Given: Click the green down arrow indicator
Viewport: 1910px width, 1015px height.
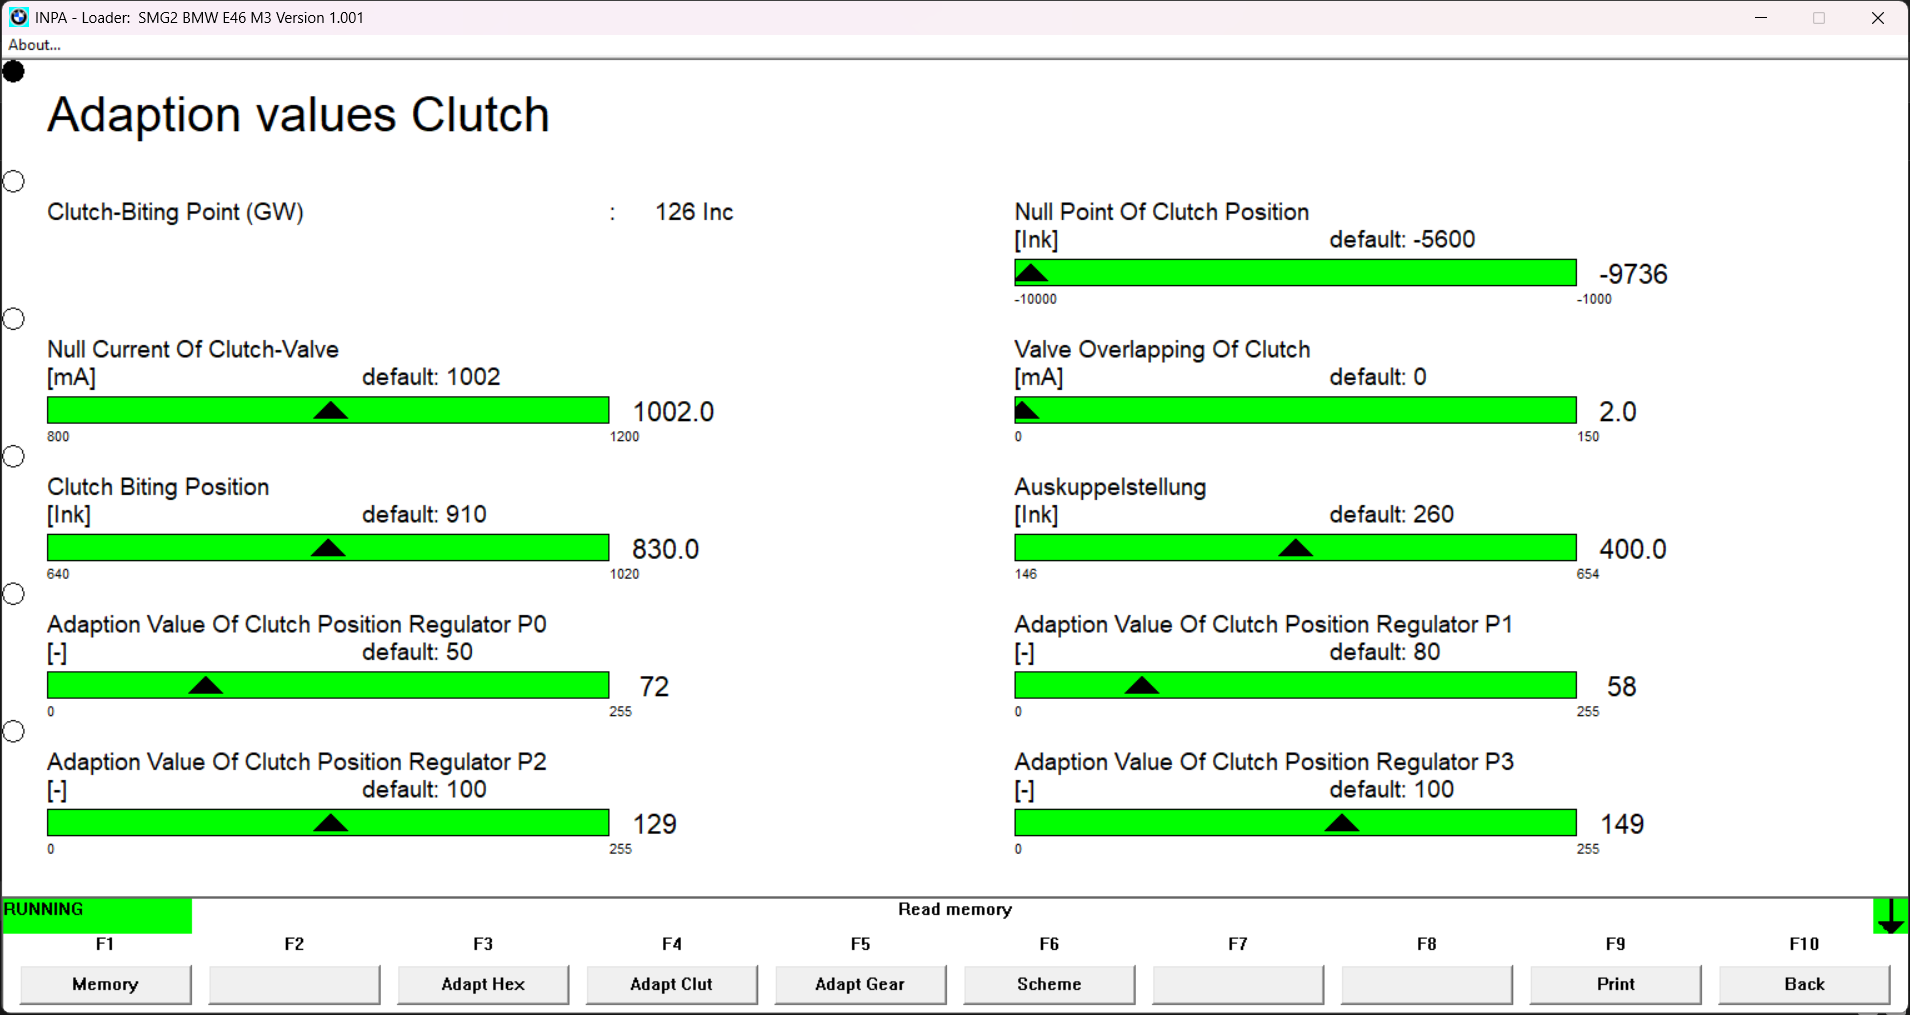Looking at the screenshot, I should (x=1890, y=916).
